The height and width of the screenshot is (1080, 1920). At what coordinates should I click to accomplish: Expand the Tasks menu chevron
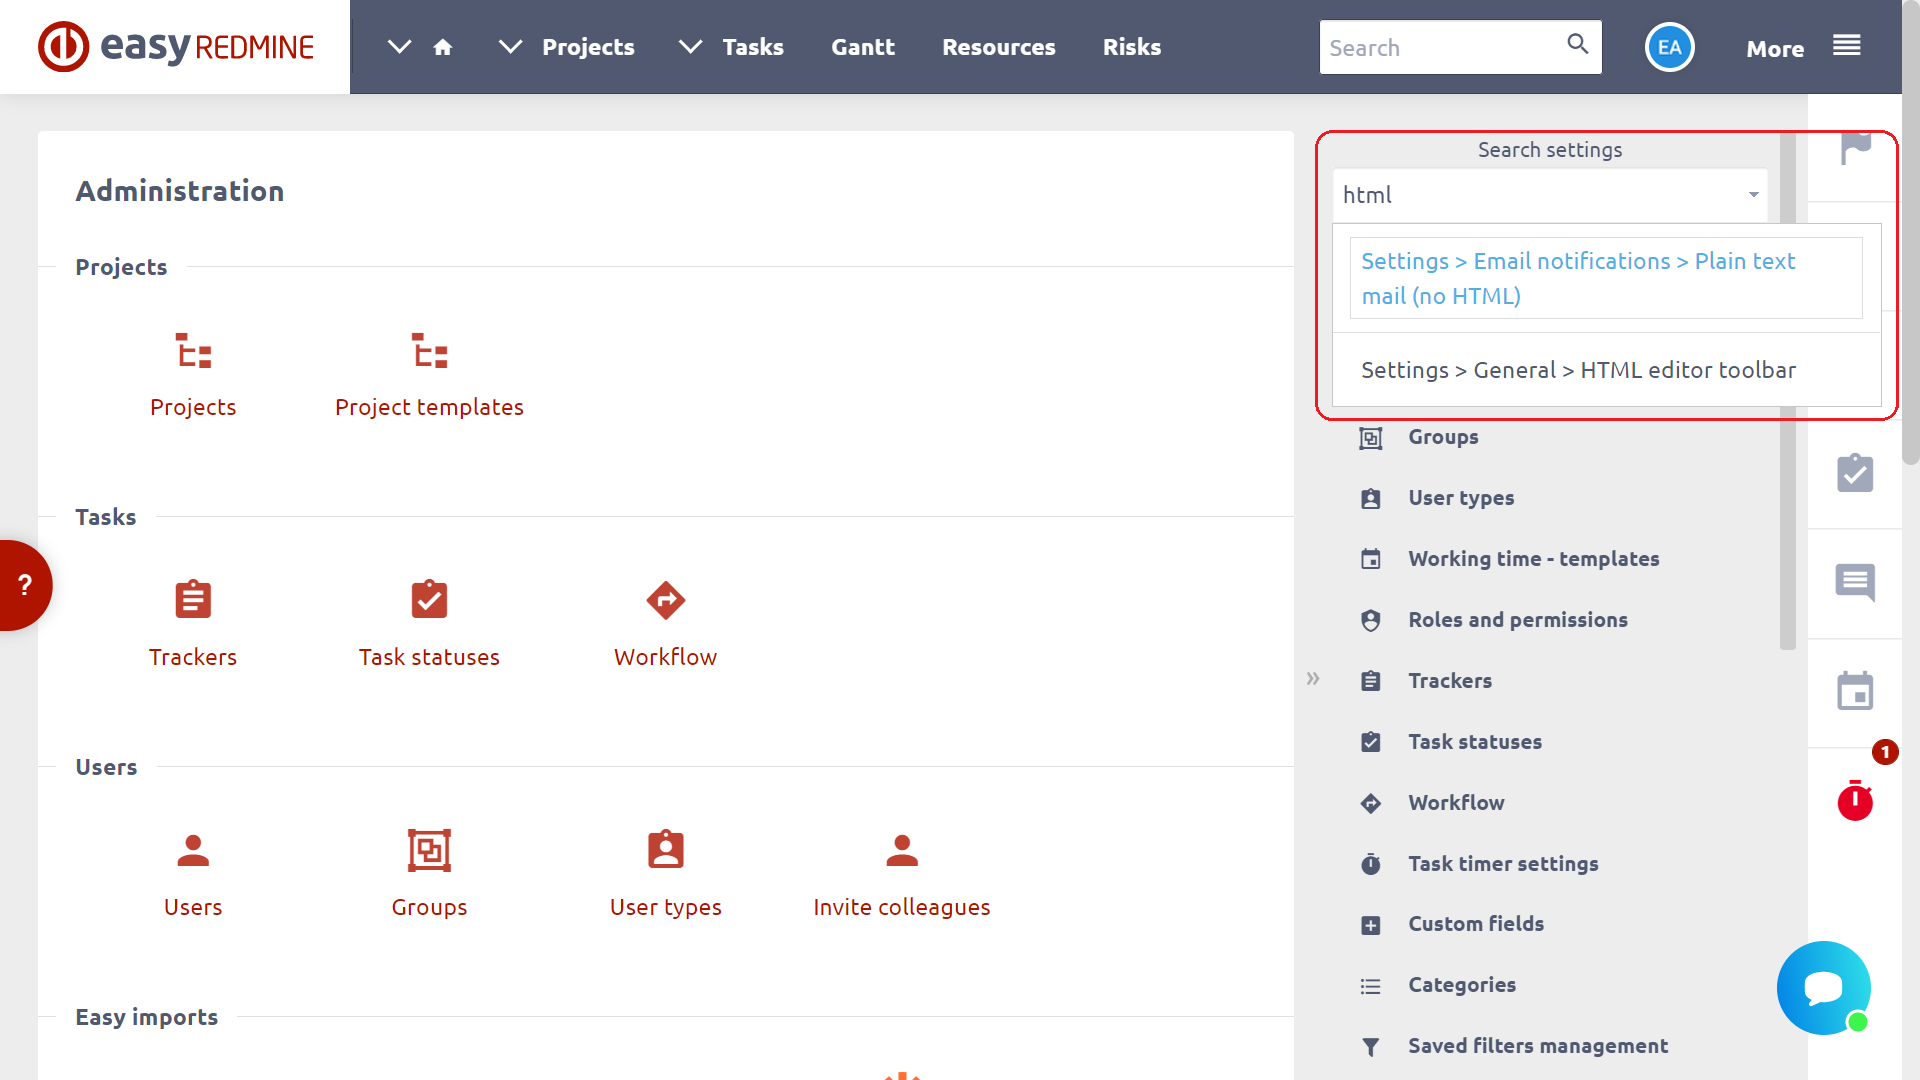point(690,47)
